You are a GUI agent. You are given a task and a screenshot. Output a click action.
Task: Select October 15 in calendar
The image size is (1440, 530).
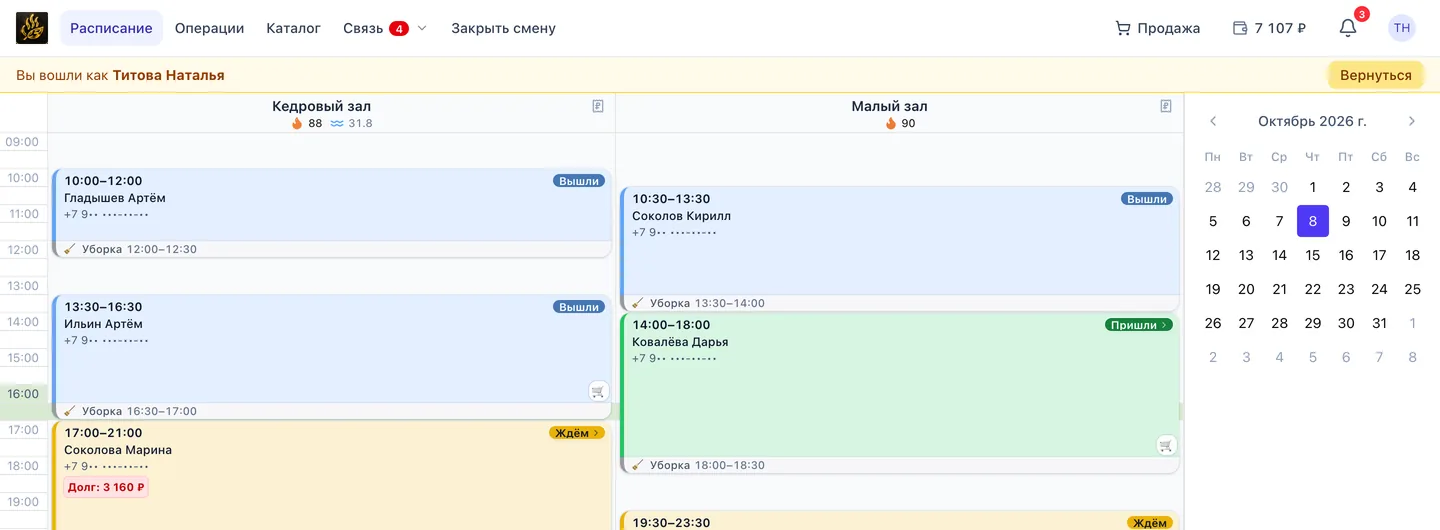pos(1313,255)
